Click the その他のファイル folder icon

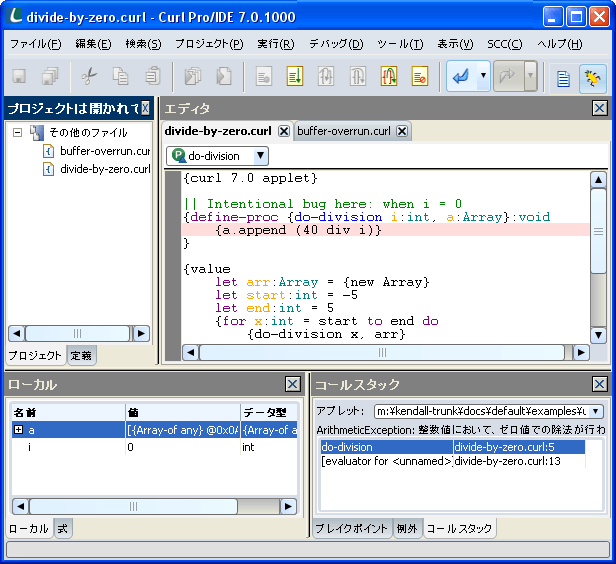click(37, 133)
